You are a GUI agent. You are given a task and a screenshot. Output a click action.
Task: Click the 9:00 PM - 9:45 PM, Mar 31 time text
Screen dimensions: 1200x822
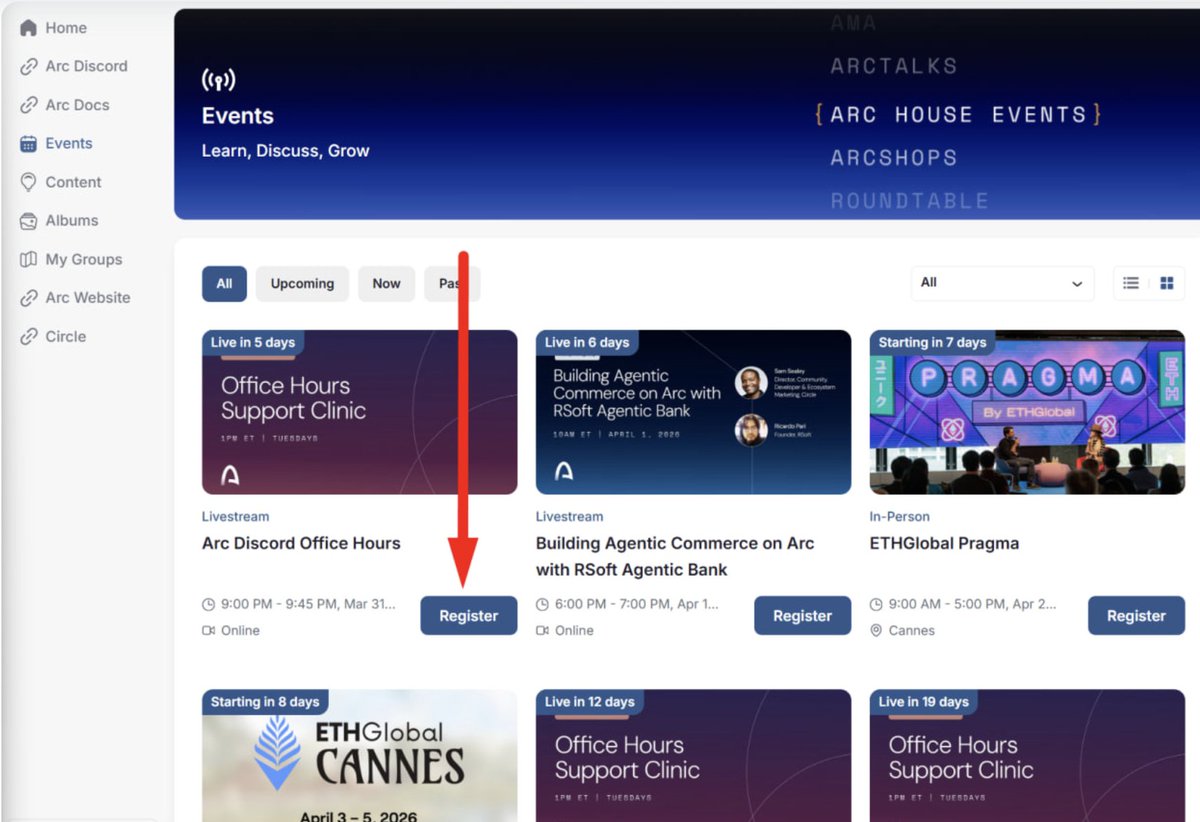coord(308,605)
